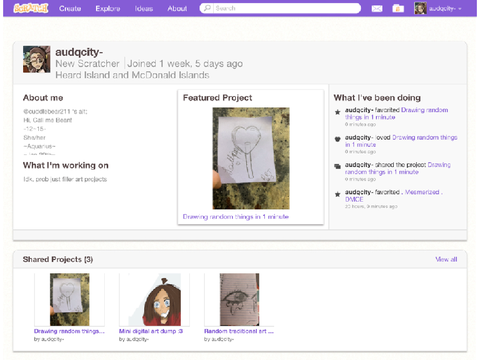
Task: Click the "Shared Projects (3)" heading
Action: coord(58,259)
